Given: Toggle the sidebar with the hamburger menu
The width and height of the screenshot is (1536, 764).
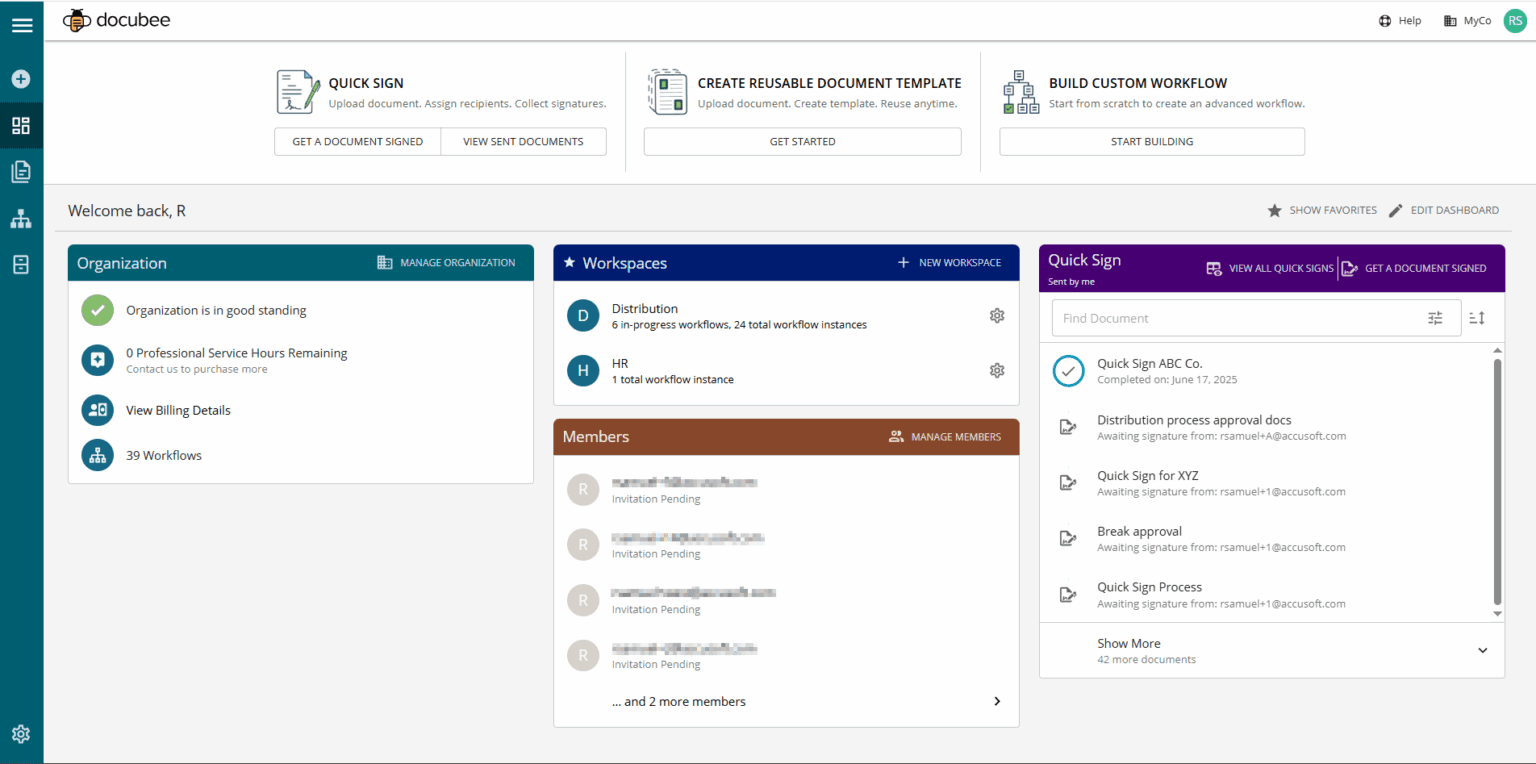Looking at the screenshot, I should (x=22, y=24).
